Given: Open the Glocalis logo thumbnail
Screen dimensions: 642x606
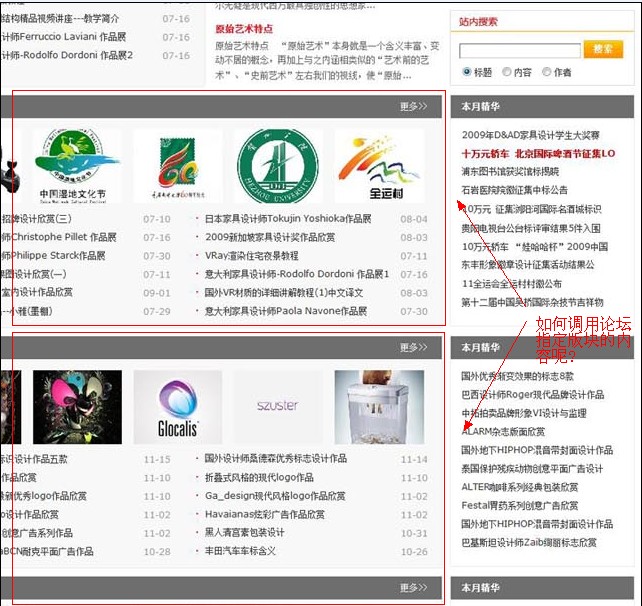Looking at the screenshot, I should [x=178, y=407].
